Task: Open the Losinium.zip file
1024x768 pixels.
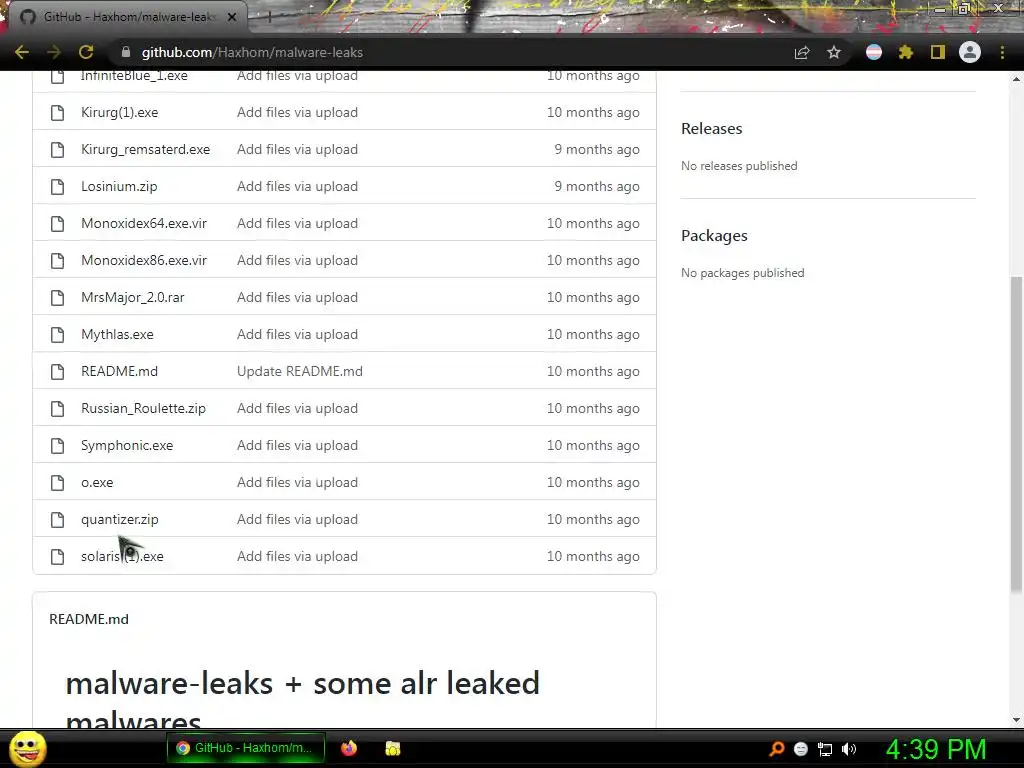Action: (119, 187)
